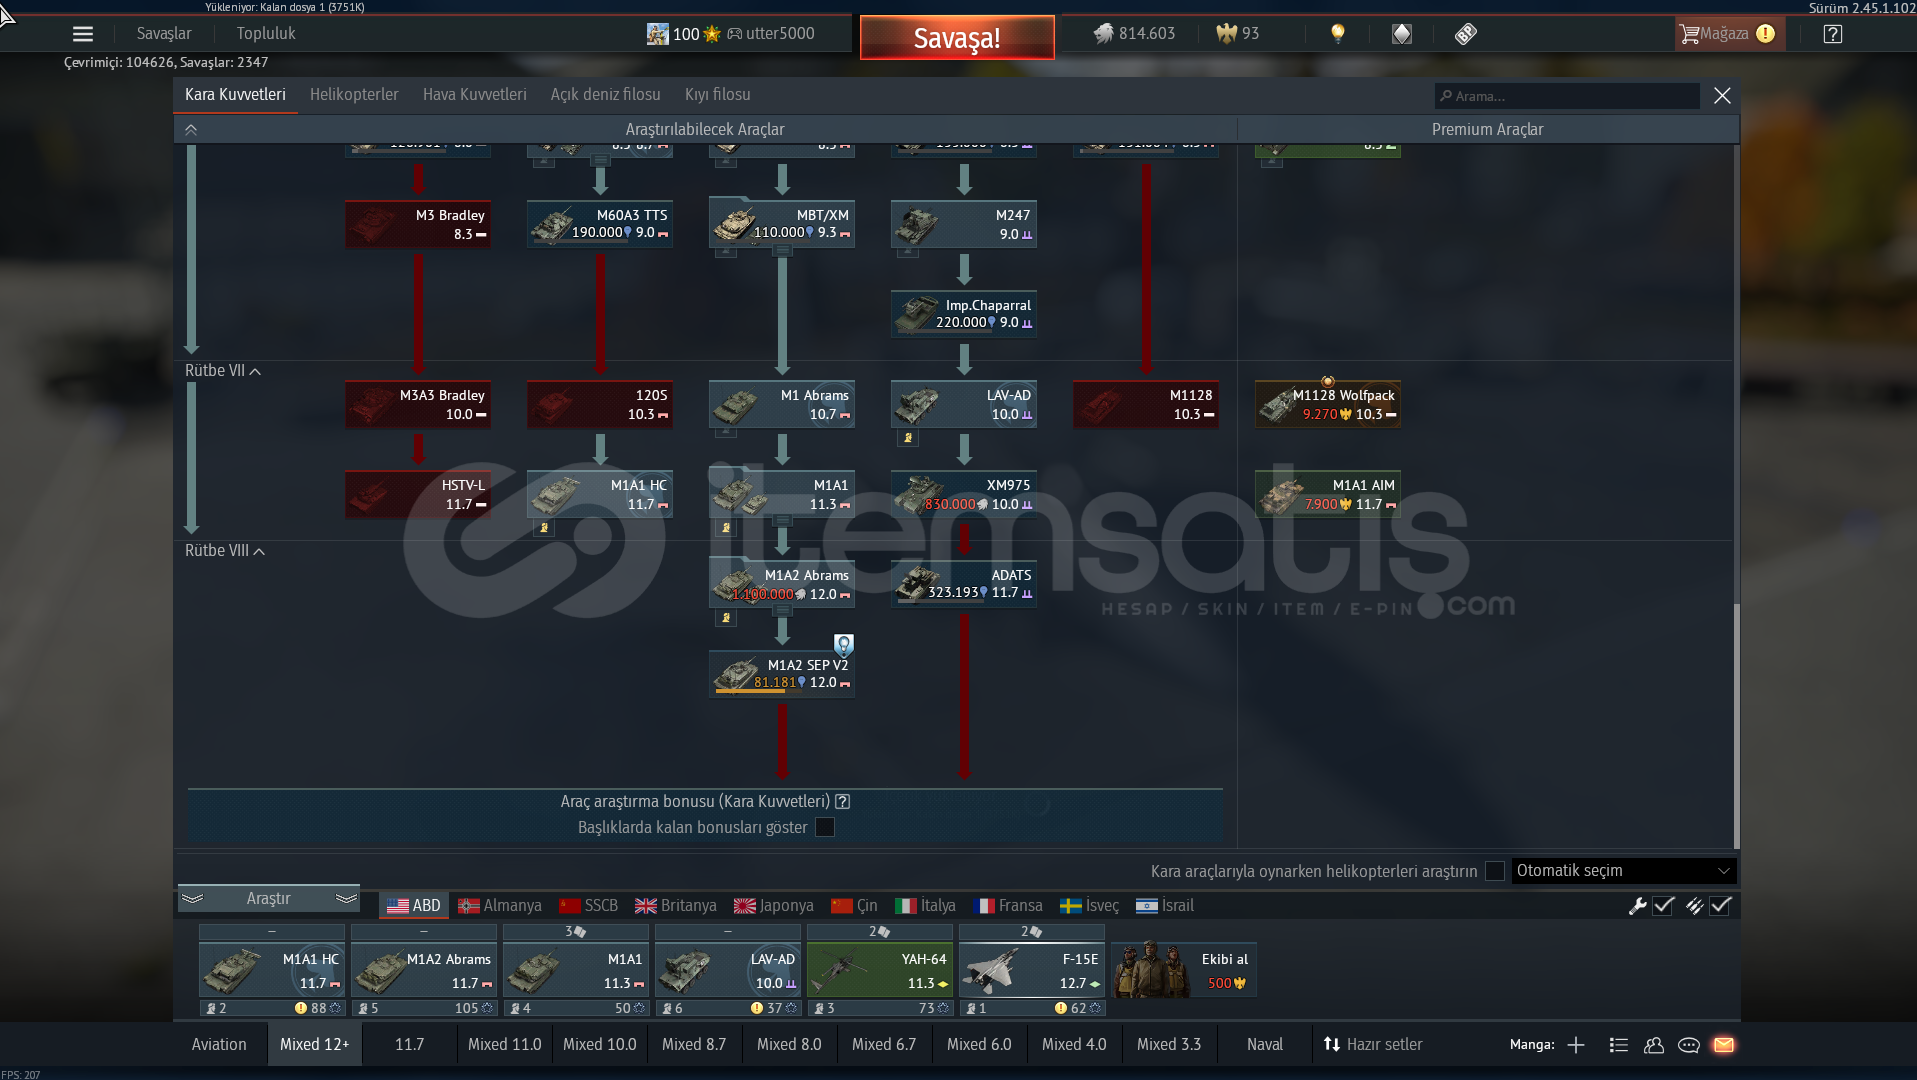This screenshot has height=1080, width=1917.
Task: Click the lightbulb tips icon
Action: (x=1338, y=34)
